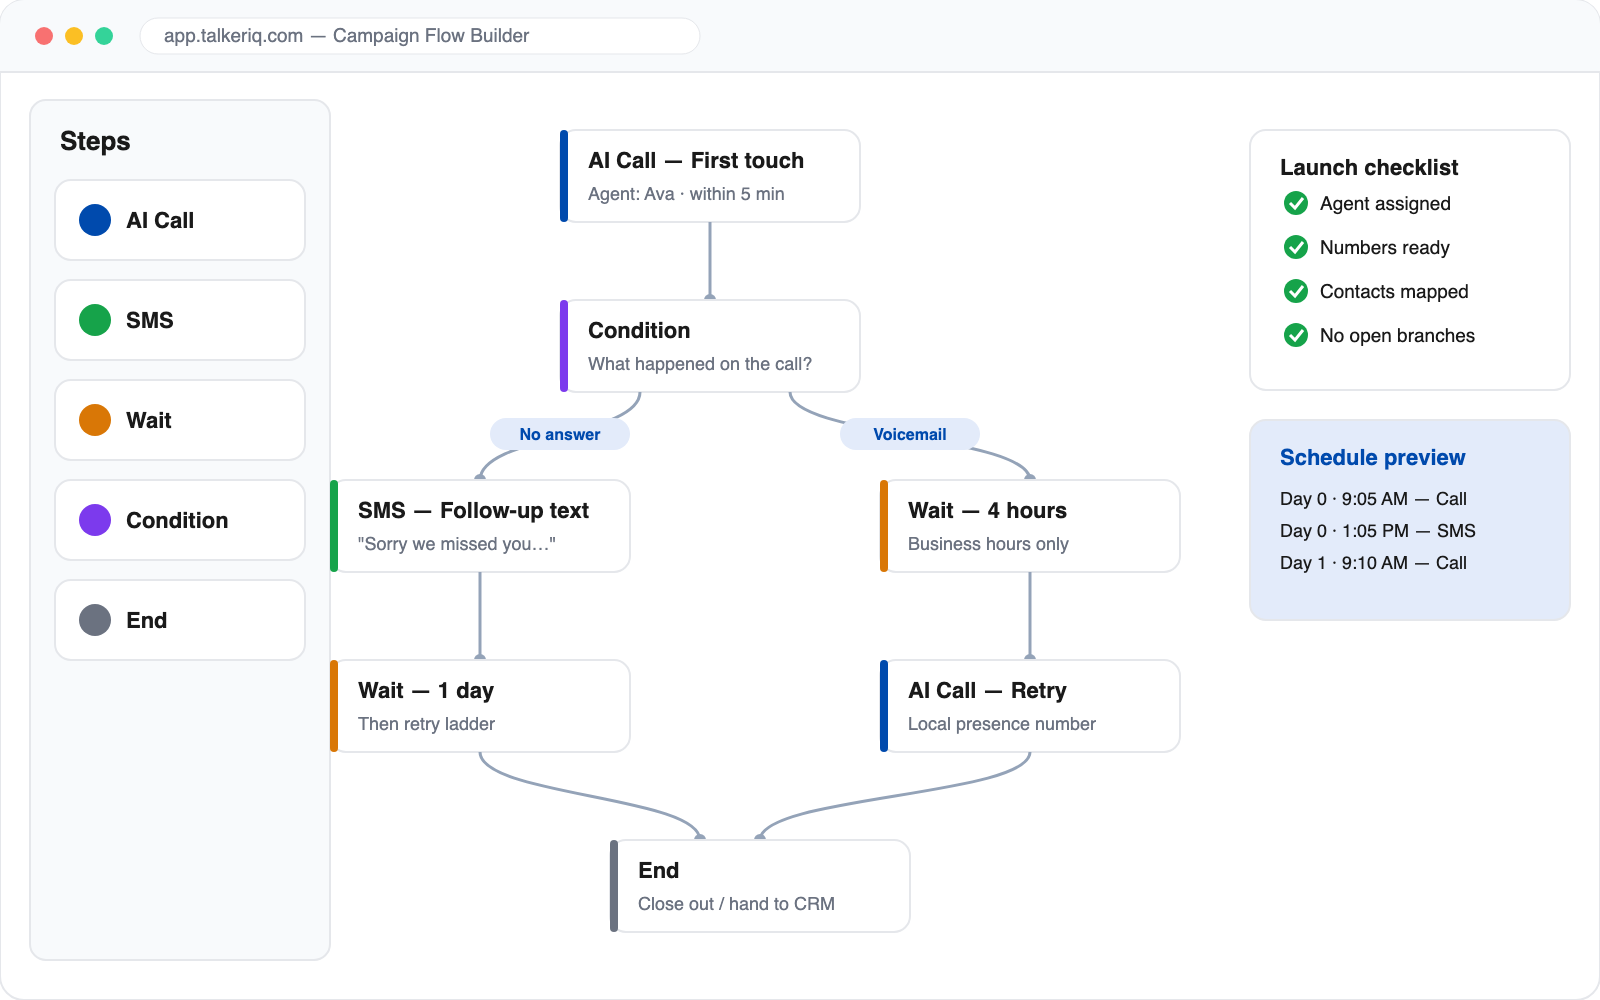Screen dimensions: 1600x1000
Task: Select the SMS step in palette
Action: pyautogui.click(x=180, y=320)
